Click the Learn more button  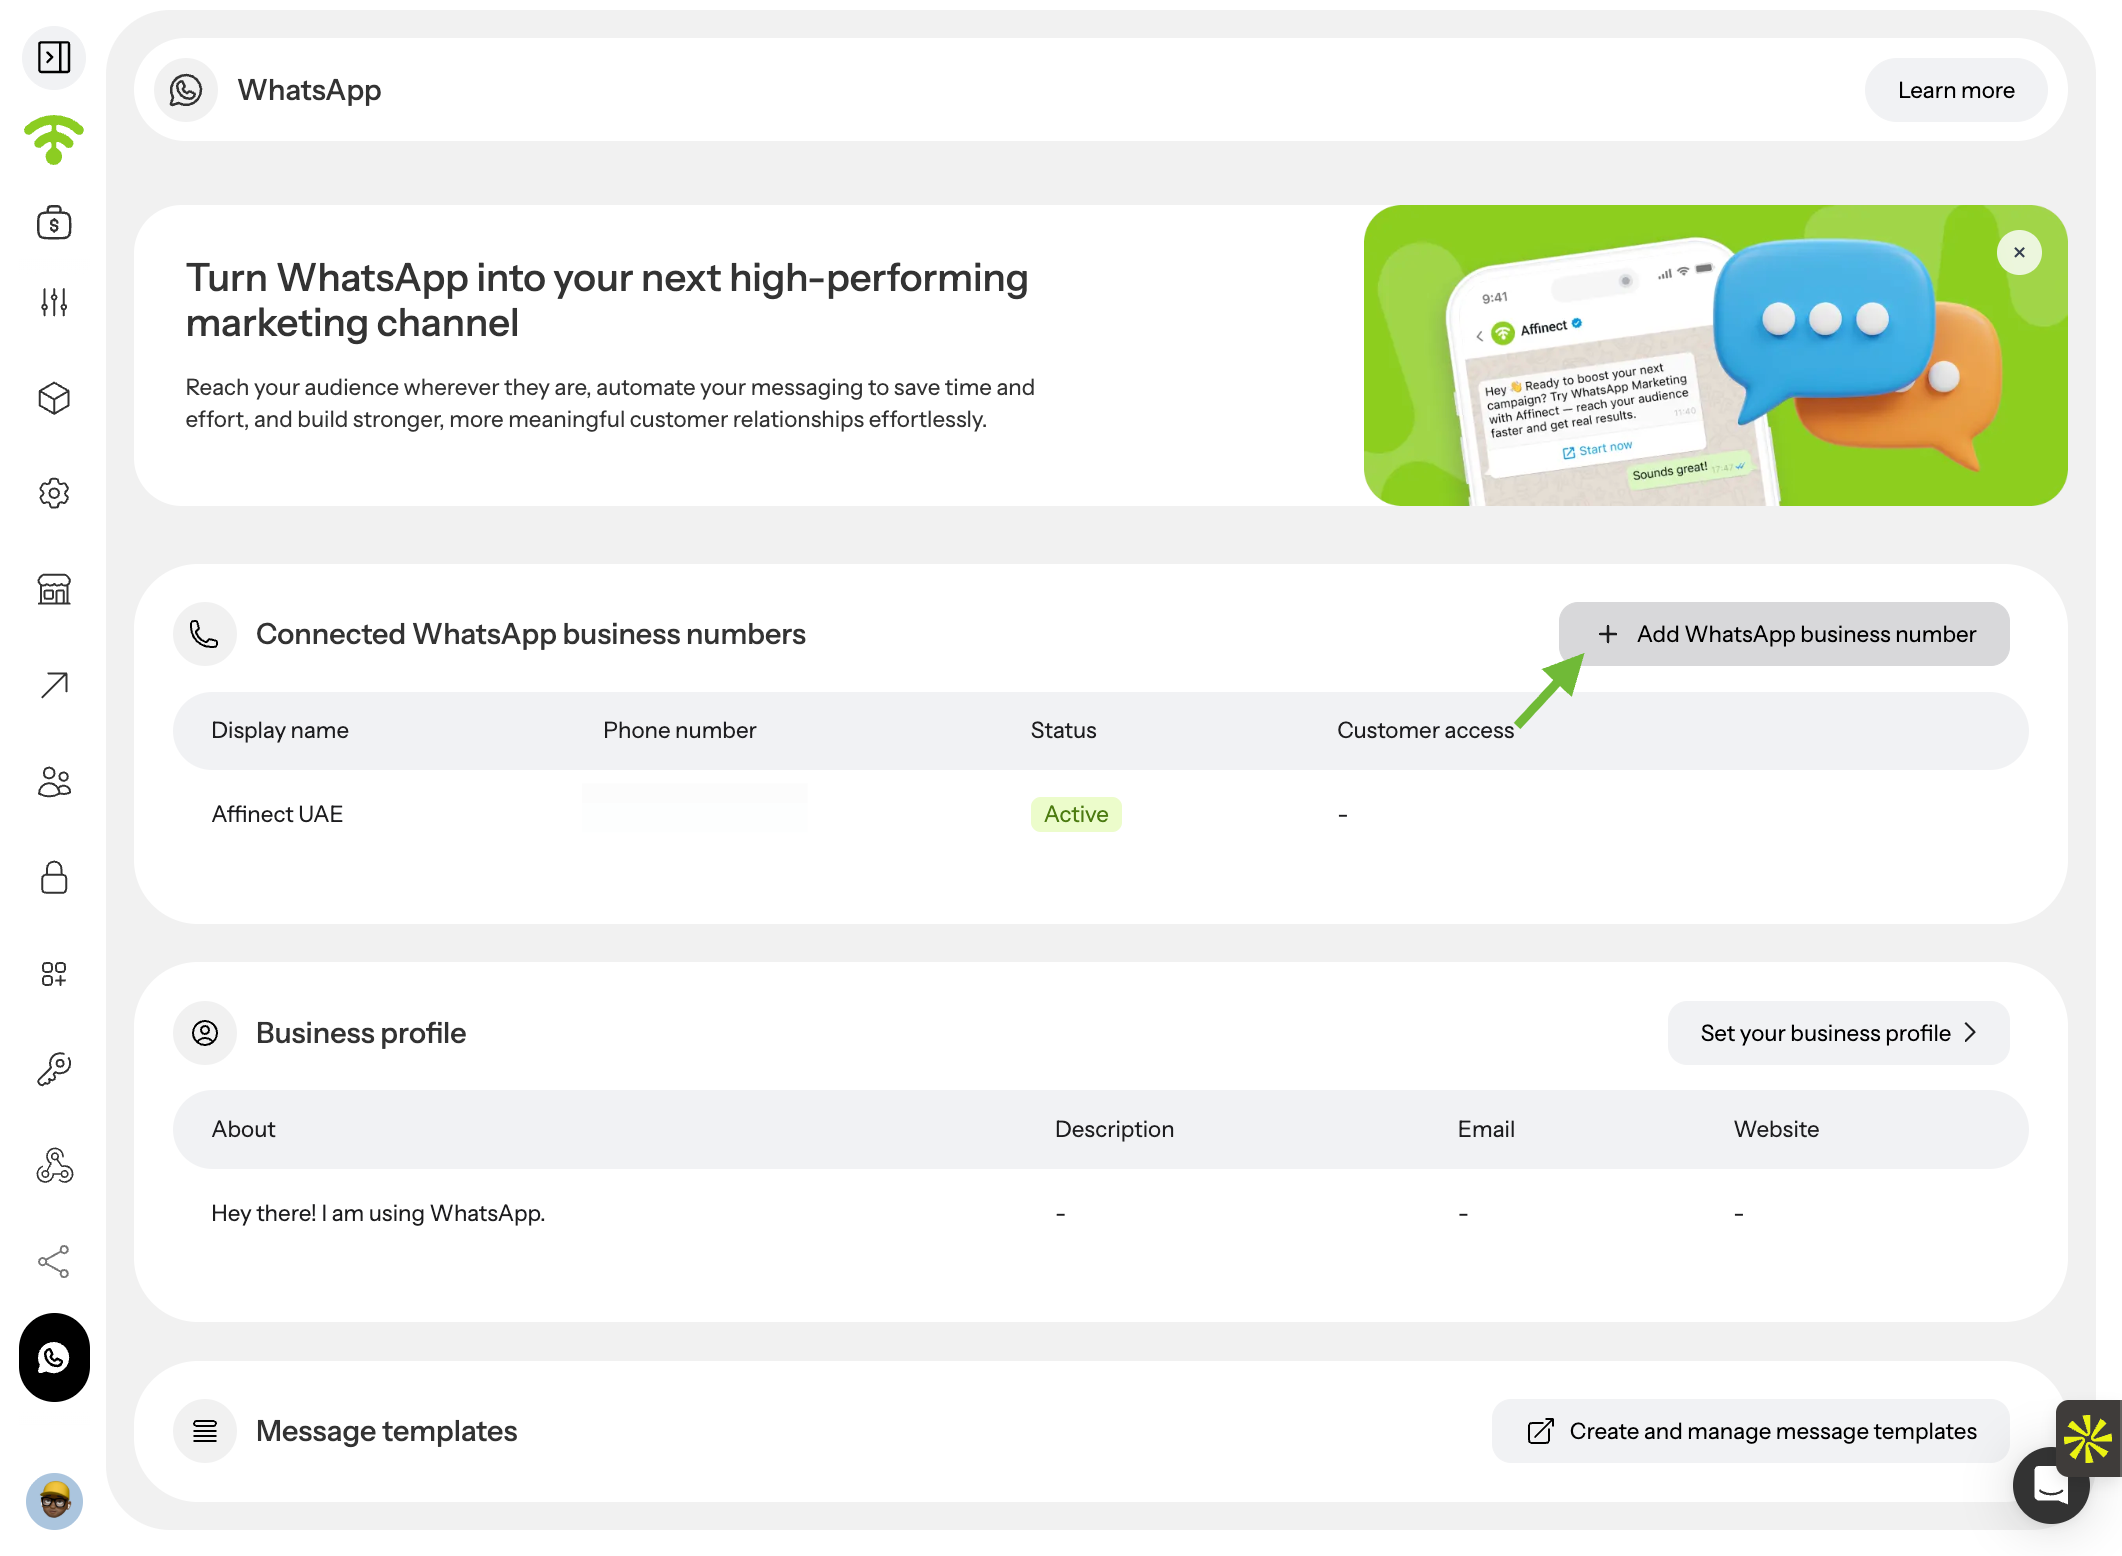coord(1955,90)
